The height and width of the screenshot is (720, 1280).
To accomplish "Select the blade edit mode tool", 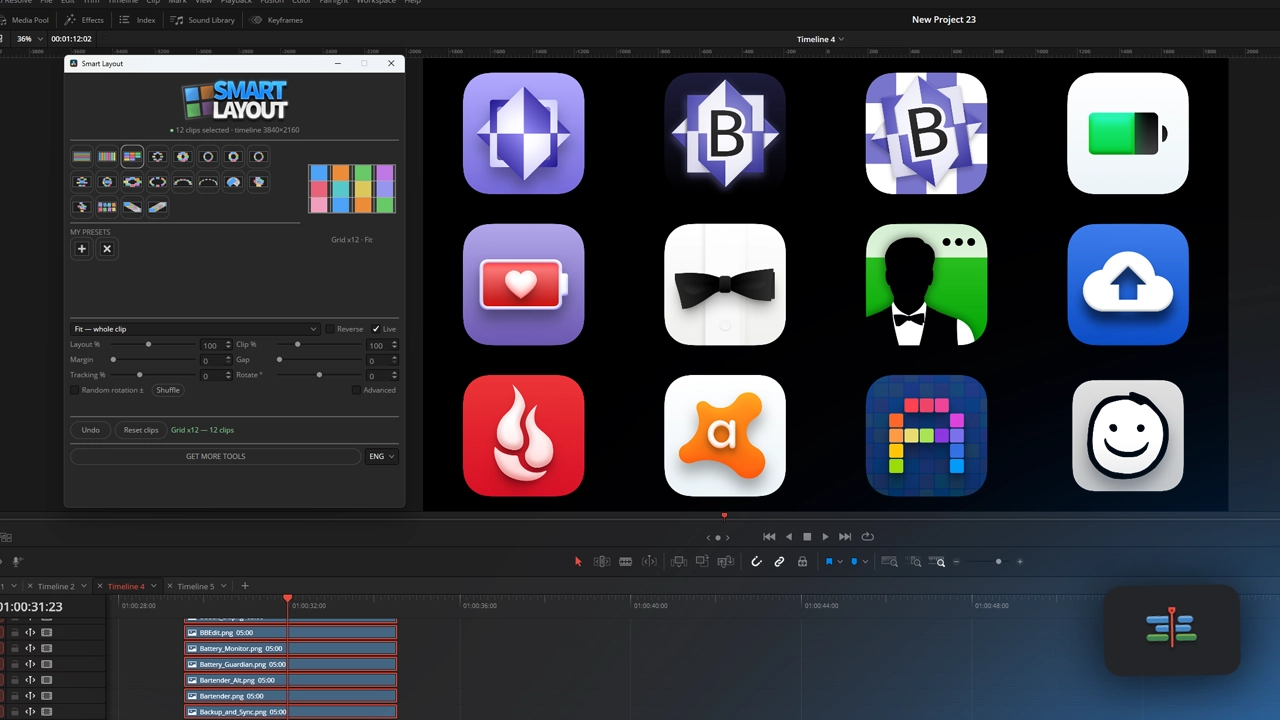I will point(626,562).
